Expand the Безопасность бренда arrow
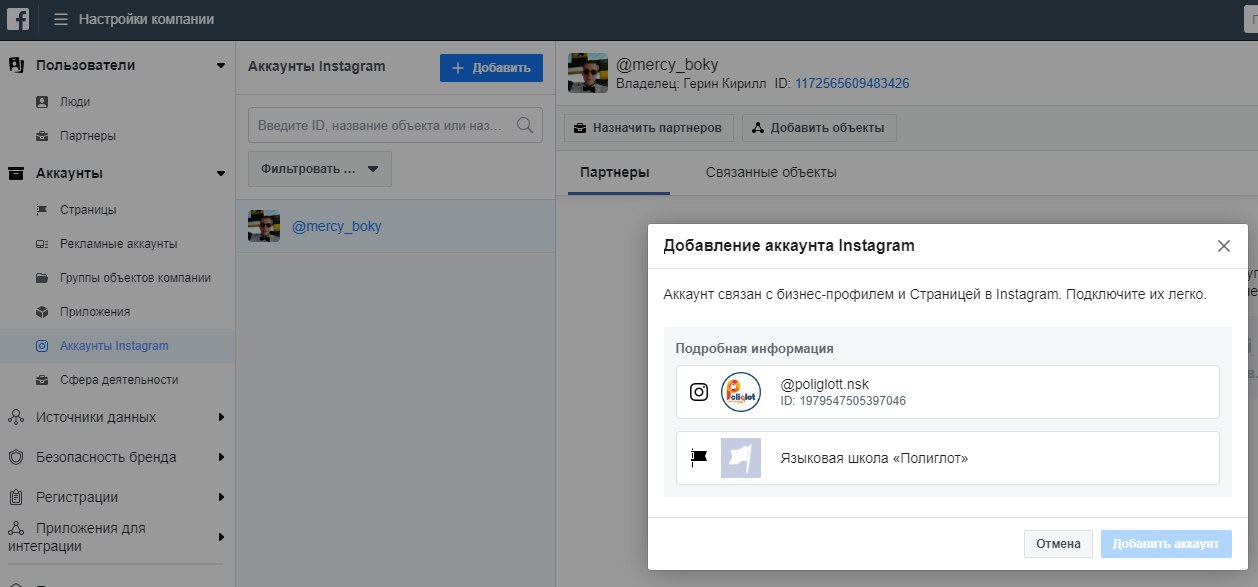This screenshot has width=1258, height=587. (x=221, y=457)
